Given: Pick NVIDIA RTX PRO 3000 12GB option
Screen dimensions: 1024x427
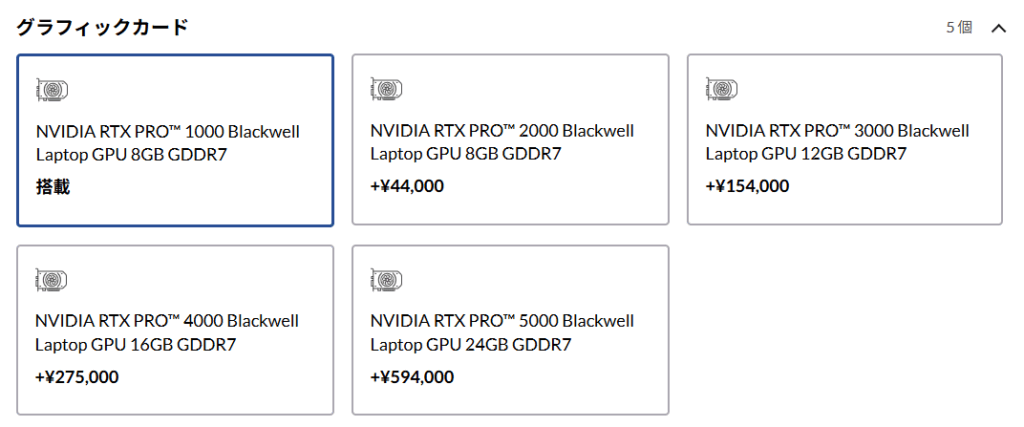Looking at the screenshot, I should (844, 140).
